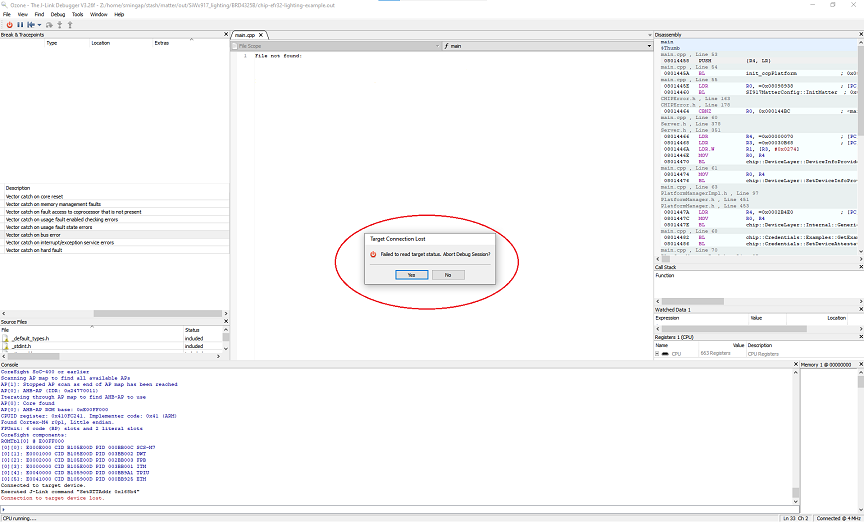Click the Step Into toolbar icon
The image size is (864, 522).
click(60, 25)
